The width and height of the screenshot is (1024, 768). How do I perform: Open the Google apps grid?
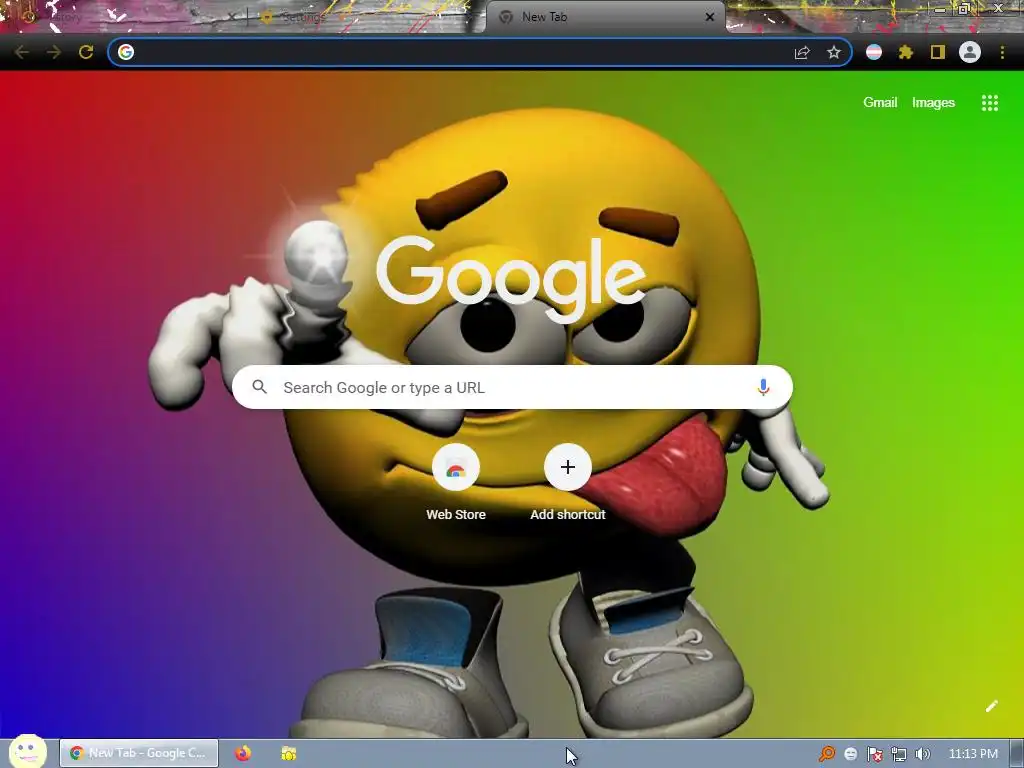(x=989, y=103)
